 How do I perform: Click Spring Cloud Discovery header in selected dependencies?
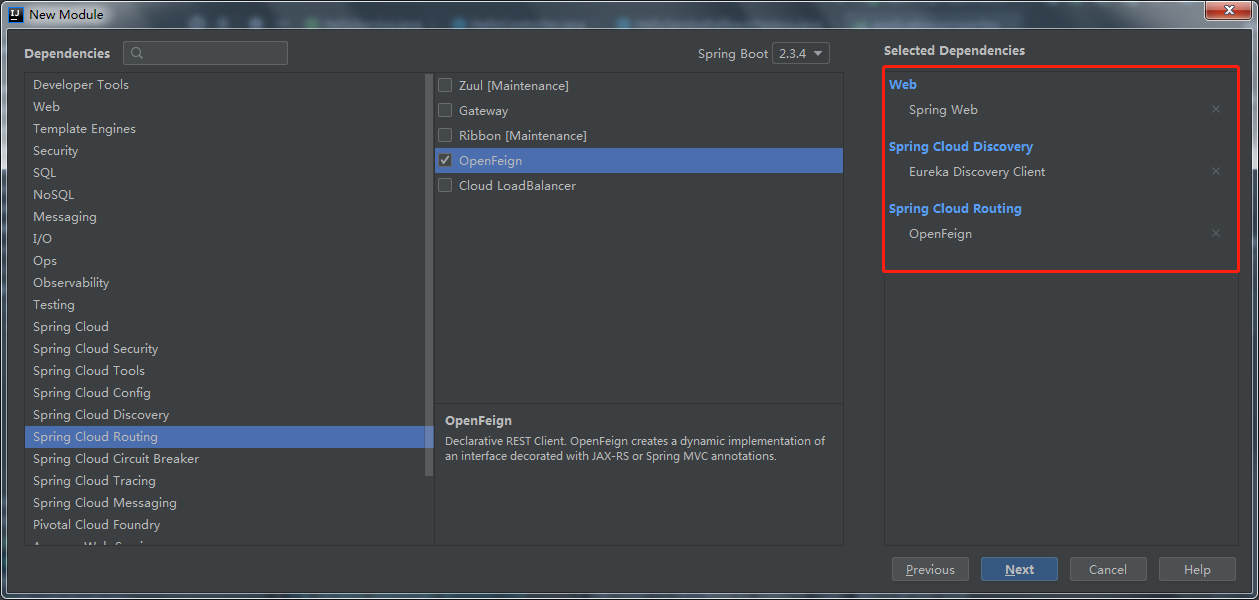[x=961, y=147]
